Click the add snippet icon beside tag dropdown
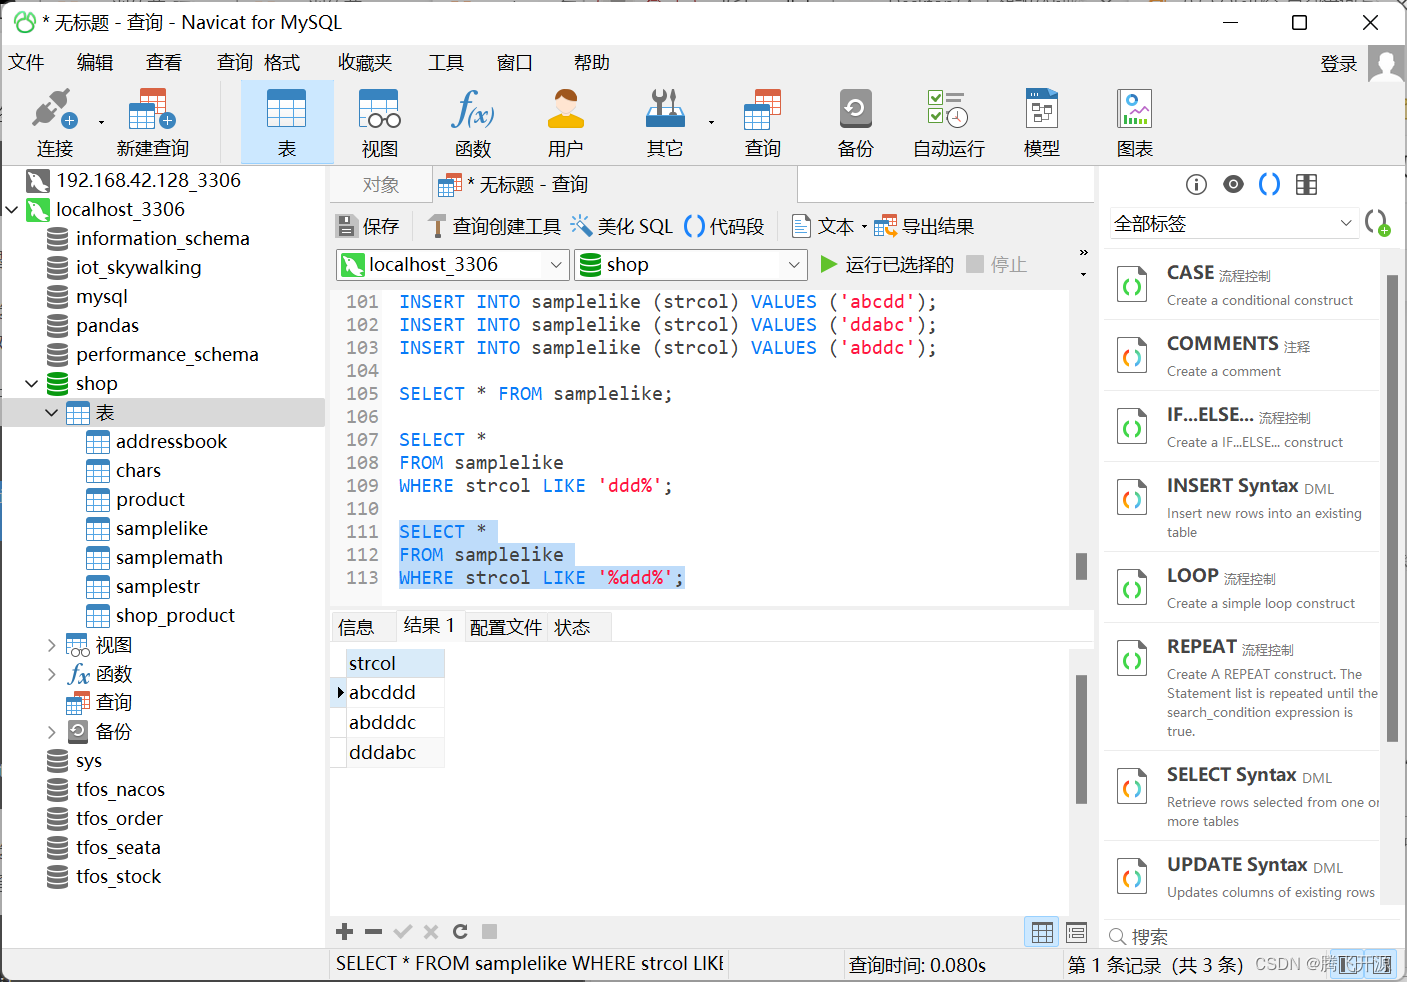The image size is (1407, 982). (x=1377, y=223)
